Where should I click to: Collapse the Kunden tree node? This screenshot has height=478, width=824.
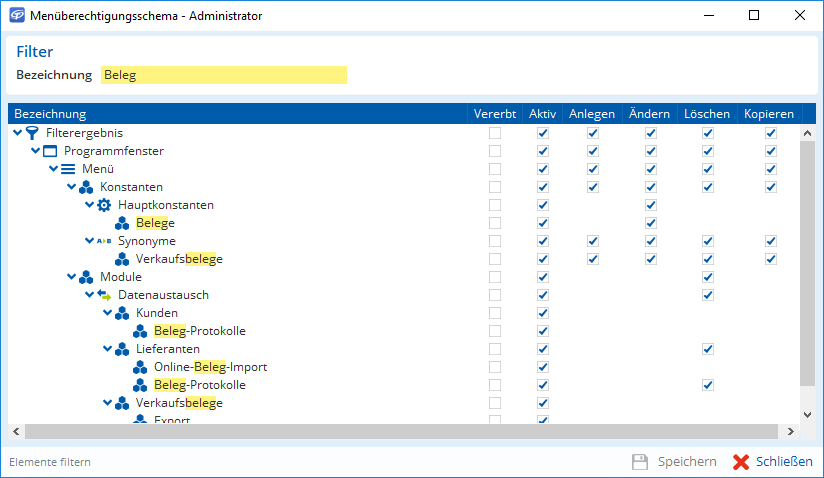pos(108,313)
